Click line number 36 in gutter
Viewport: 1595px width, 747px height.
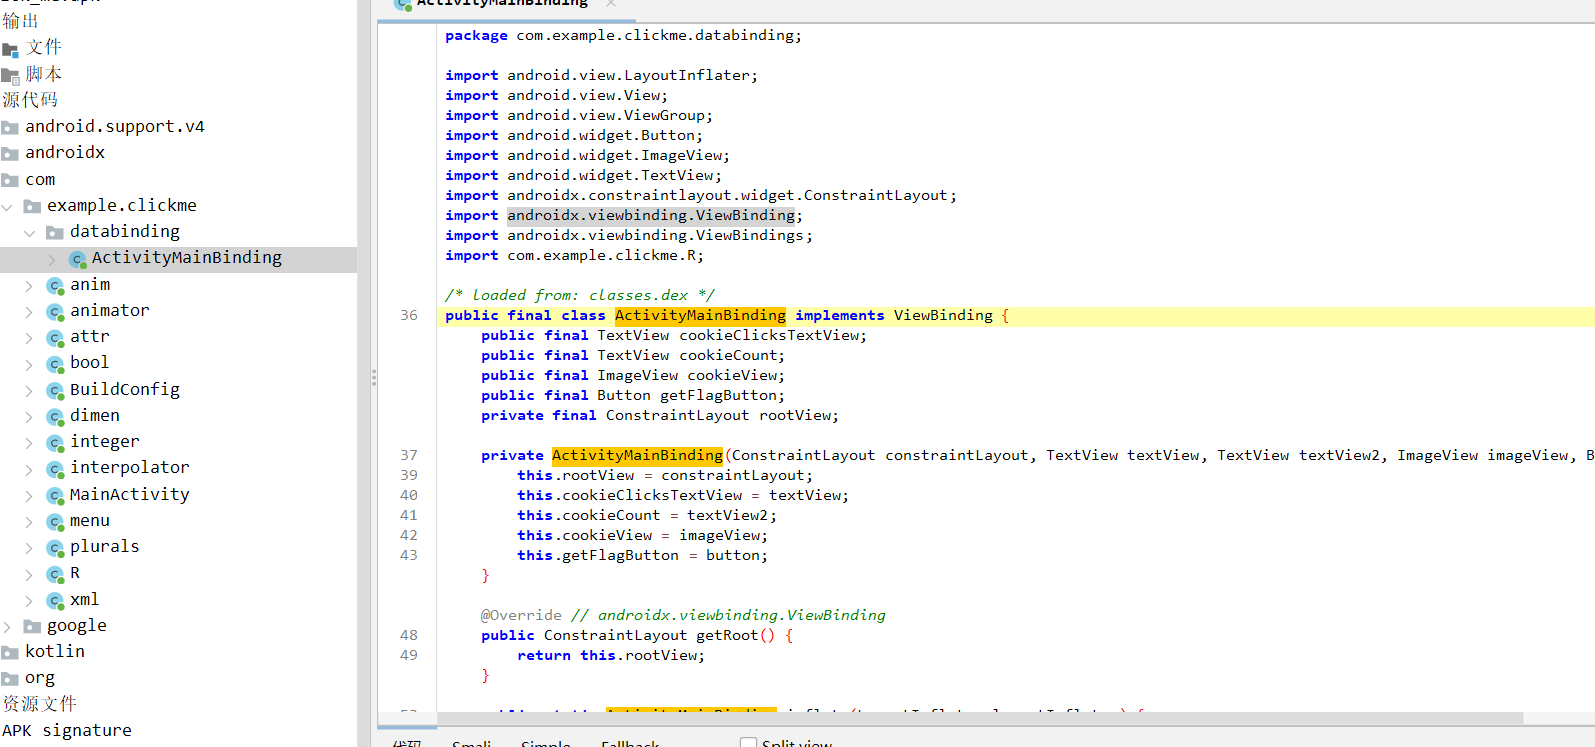click(x=409, y=316)
